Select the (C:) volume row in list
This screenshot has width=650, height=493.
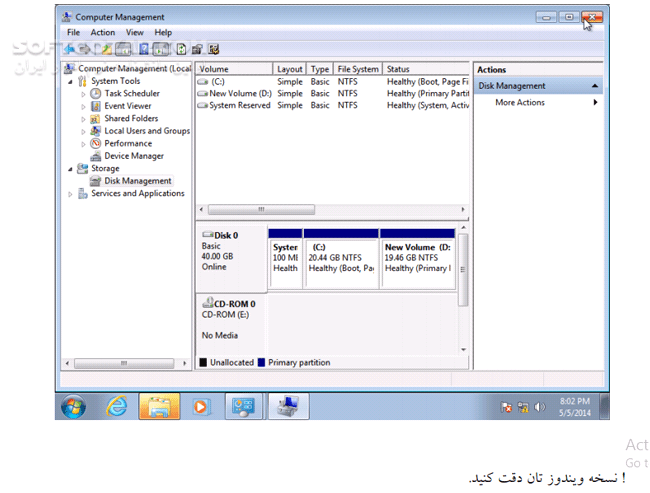(218, 81)
